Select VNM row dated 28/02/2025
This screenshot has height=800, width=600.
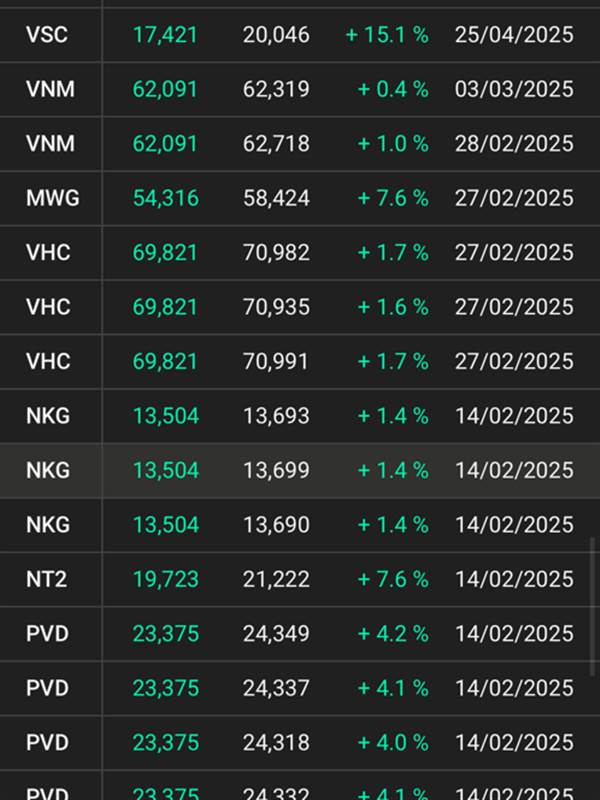coord(300,144)
